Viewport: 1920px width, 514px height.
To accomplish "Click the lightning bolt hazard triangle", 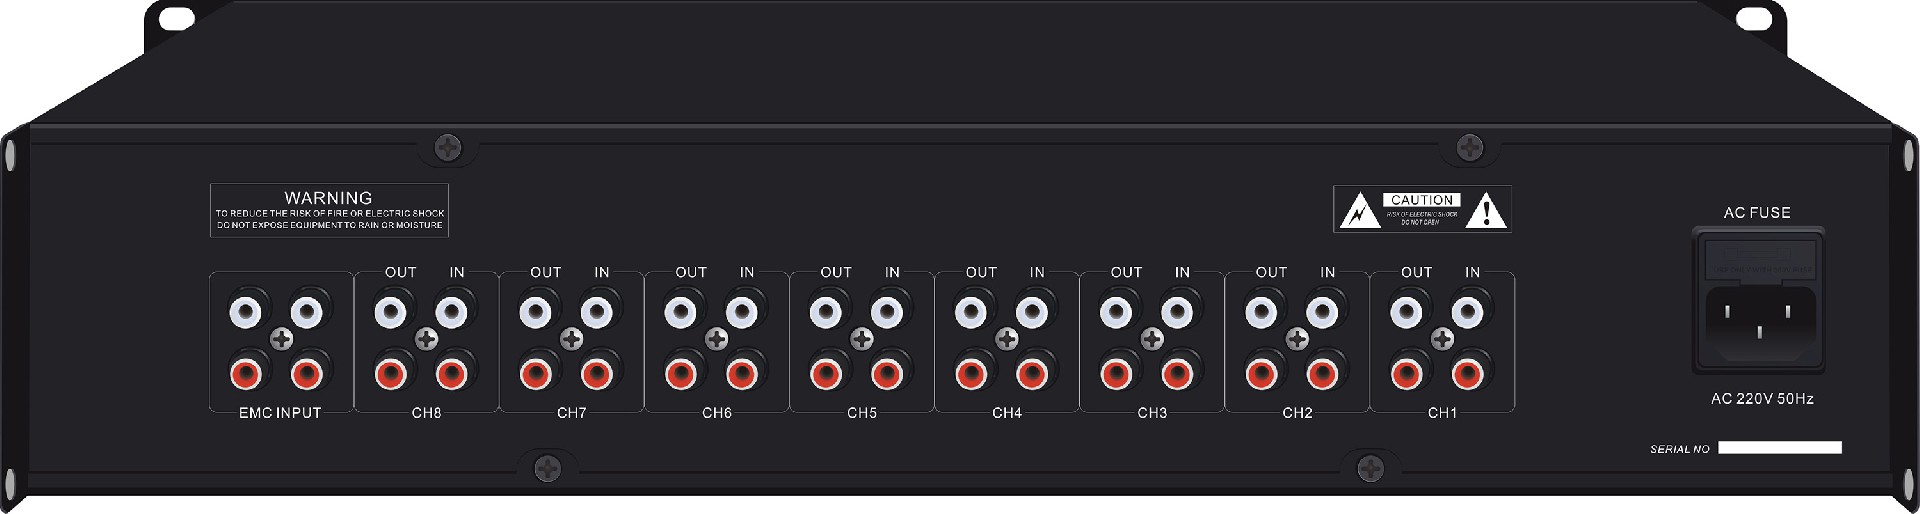I will point(1358,211).
